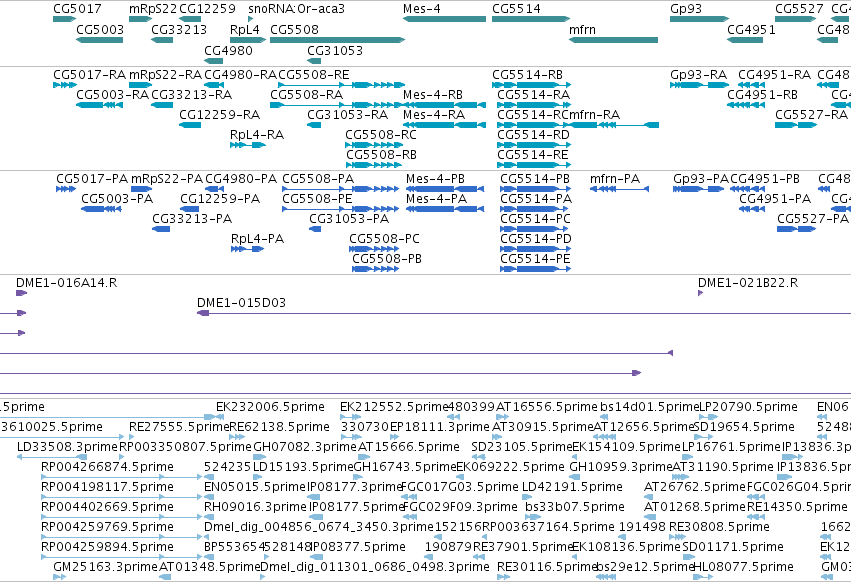Select the LD33508.3prime EST

tap(50, 457)
